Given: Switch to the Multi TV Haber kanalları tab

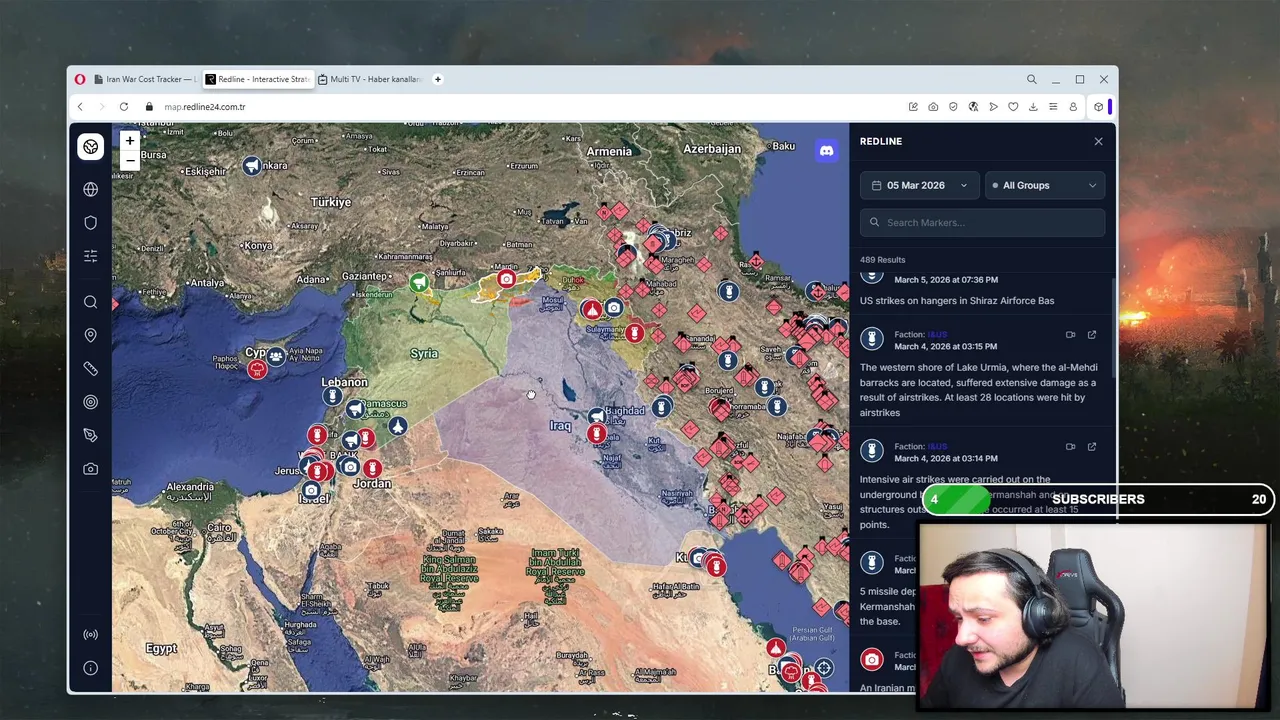Looking at the screenshot, I should coord(369,79).
